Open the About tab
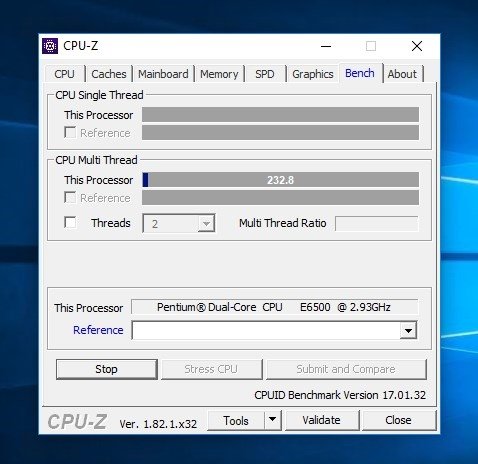This screenshot has width=478, height=464. pyautogui.click(x=402, y=74)
